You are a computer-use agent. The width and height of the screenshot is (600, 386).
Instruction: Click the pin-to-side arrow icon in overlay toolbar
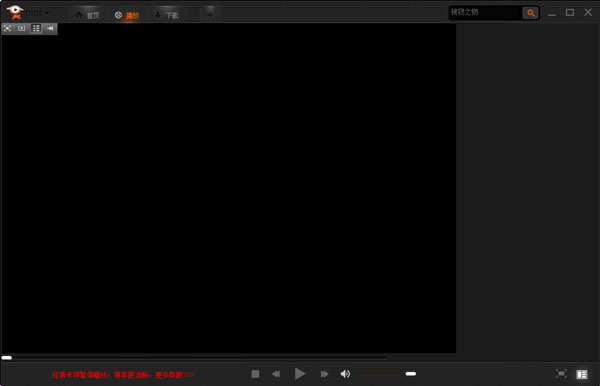click(x=50, y=28)
